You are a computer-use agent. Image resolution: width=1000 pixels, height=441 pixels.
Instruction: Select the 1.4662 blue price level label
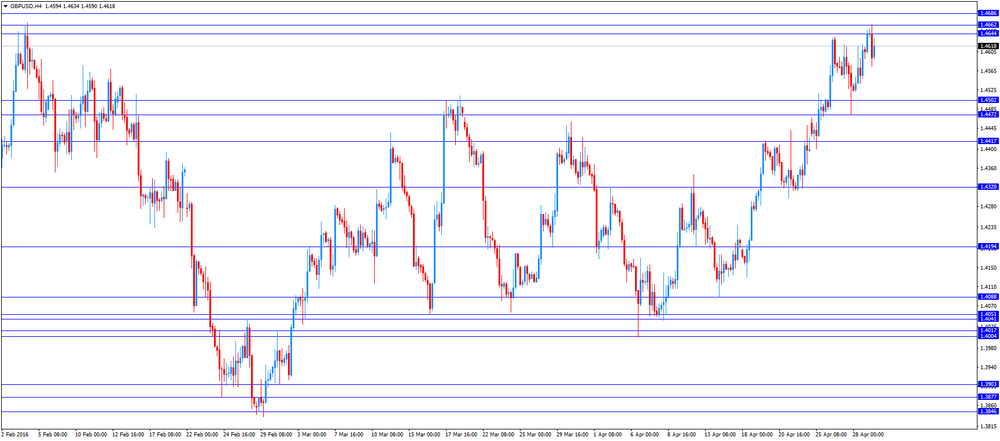point(988,25)
